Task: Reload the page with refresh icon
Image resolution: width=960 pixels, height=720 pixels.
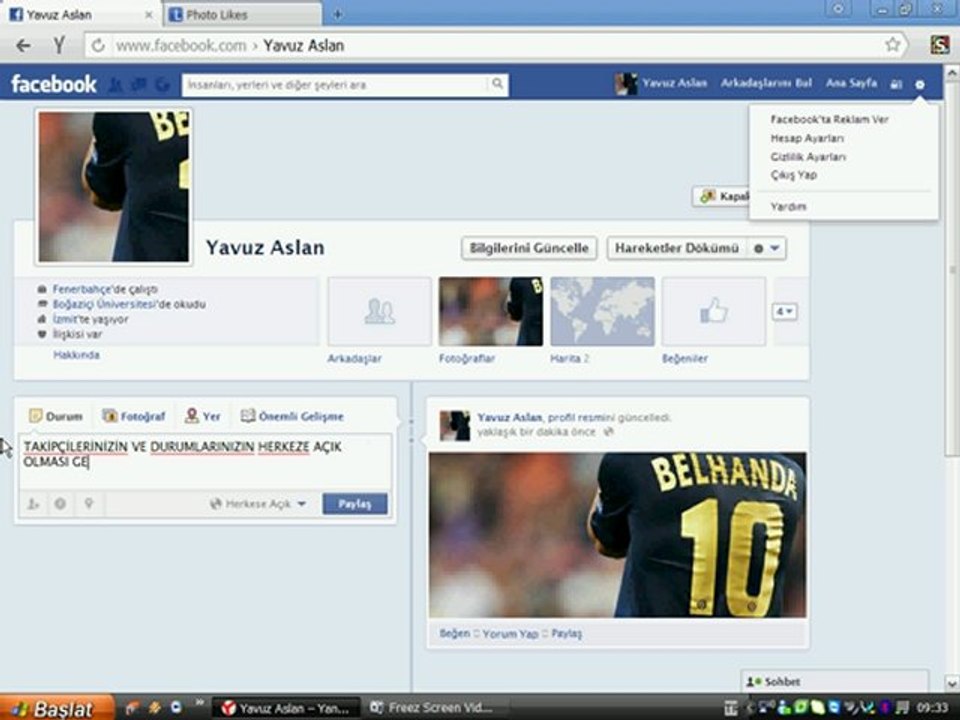Action: tap(98, 45)
